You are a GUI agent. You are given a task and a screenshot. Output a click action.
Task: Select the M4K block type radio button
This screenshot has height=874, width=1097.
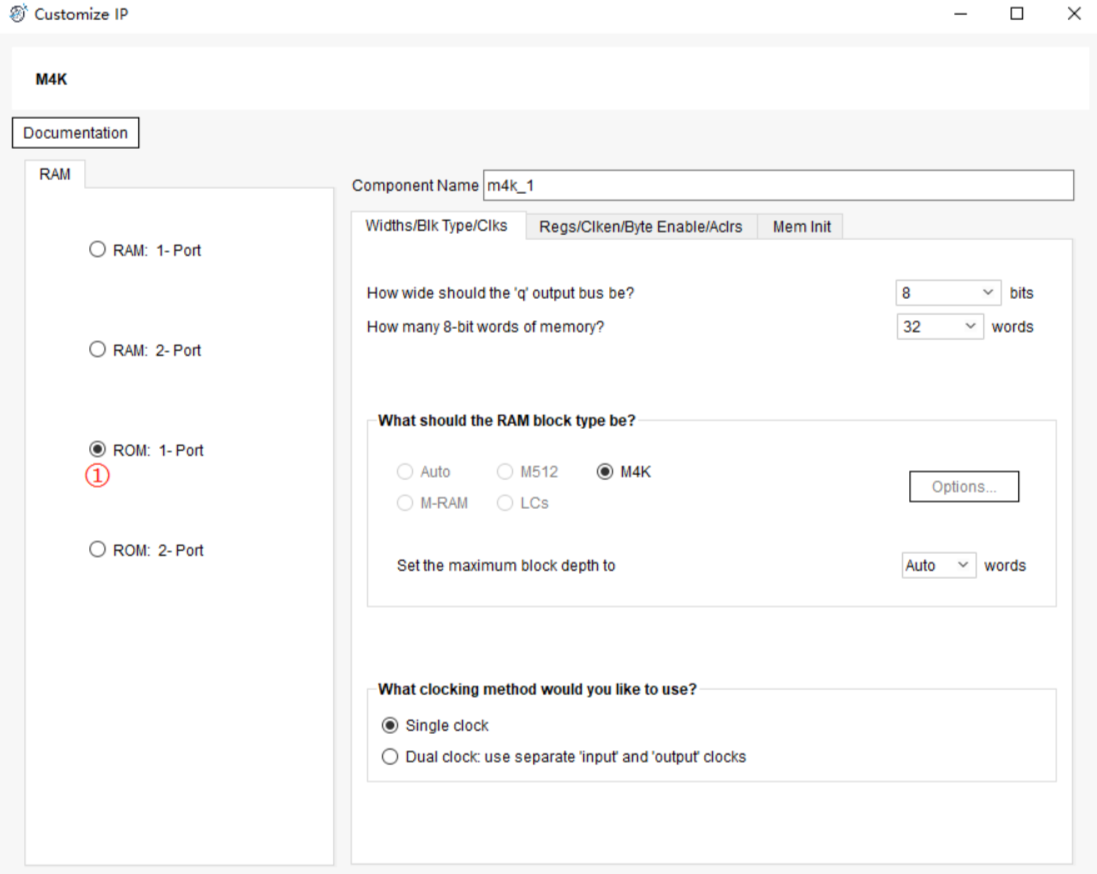pos(605,472)
